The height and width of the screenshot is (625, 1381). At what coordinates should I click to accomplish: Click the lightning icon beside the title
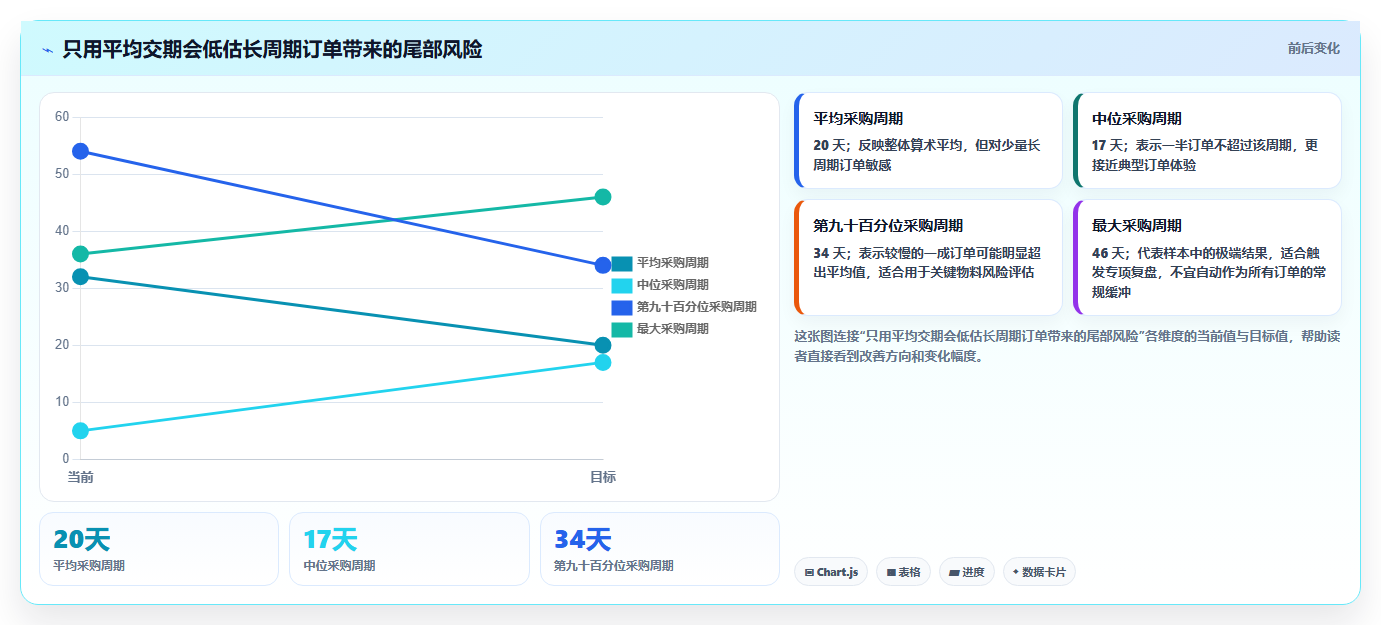click(47, 49)
